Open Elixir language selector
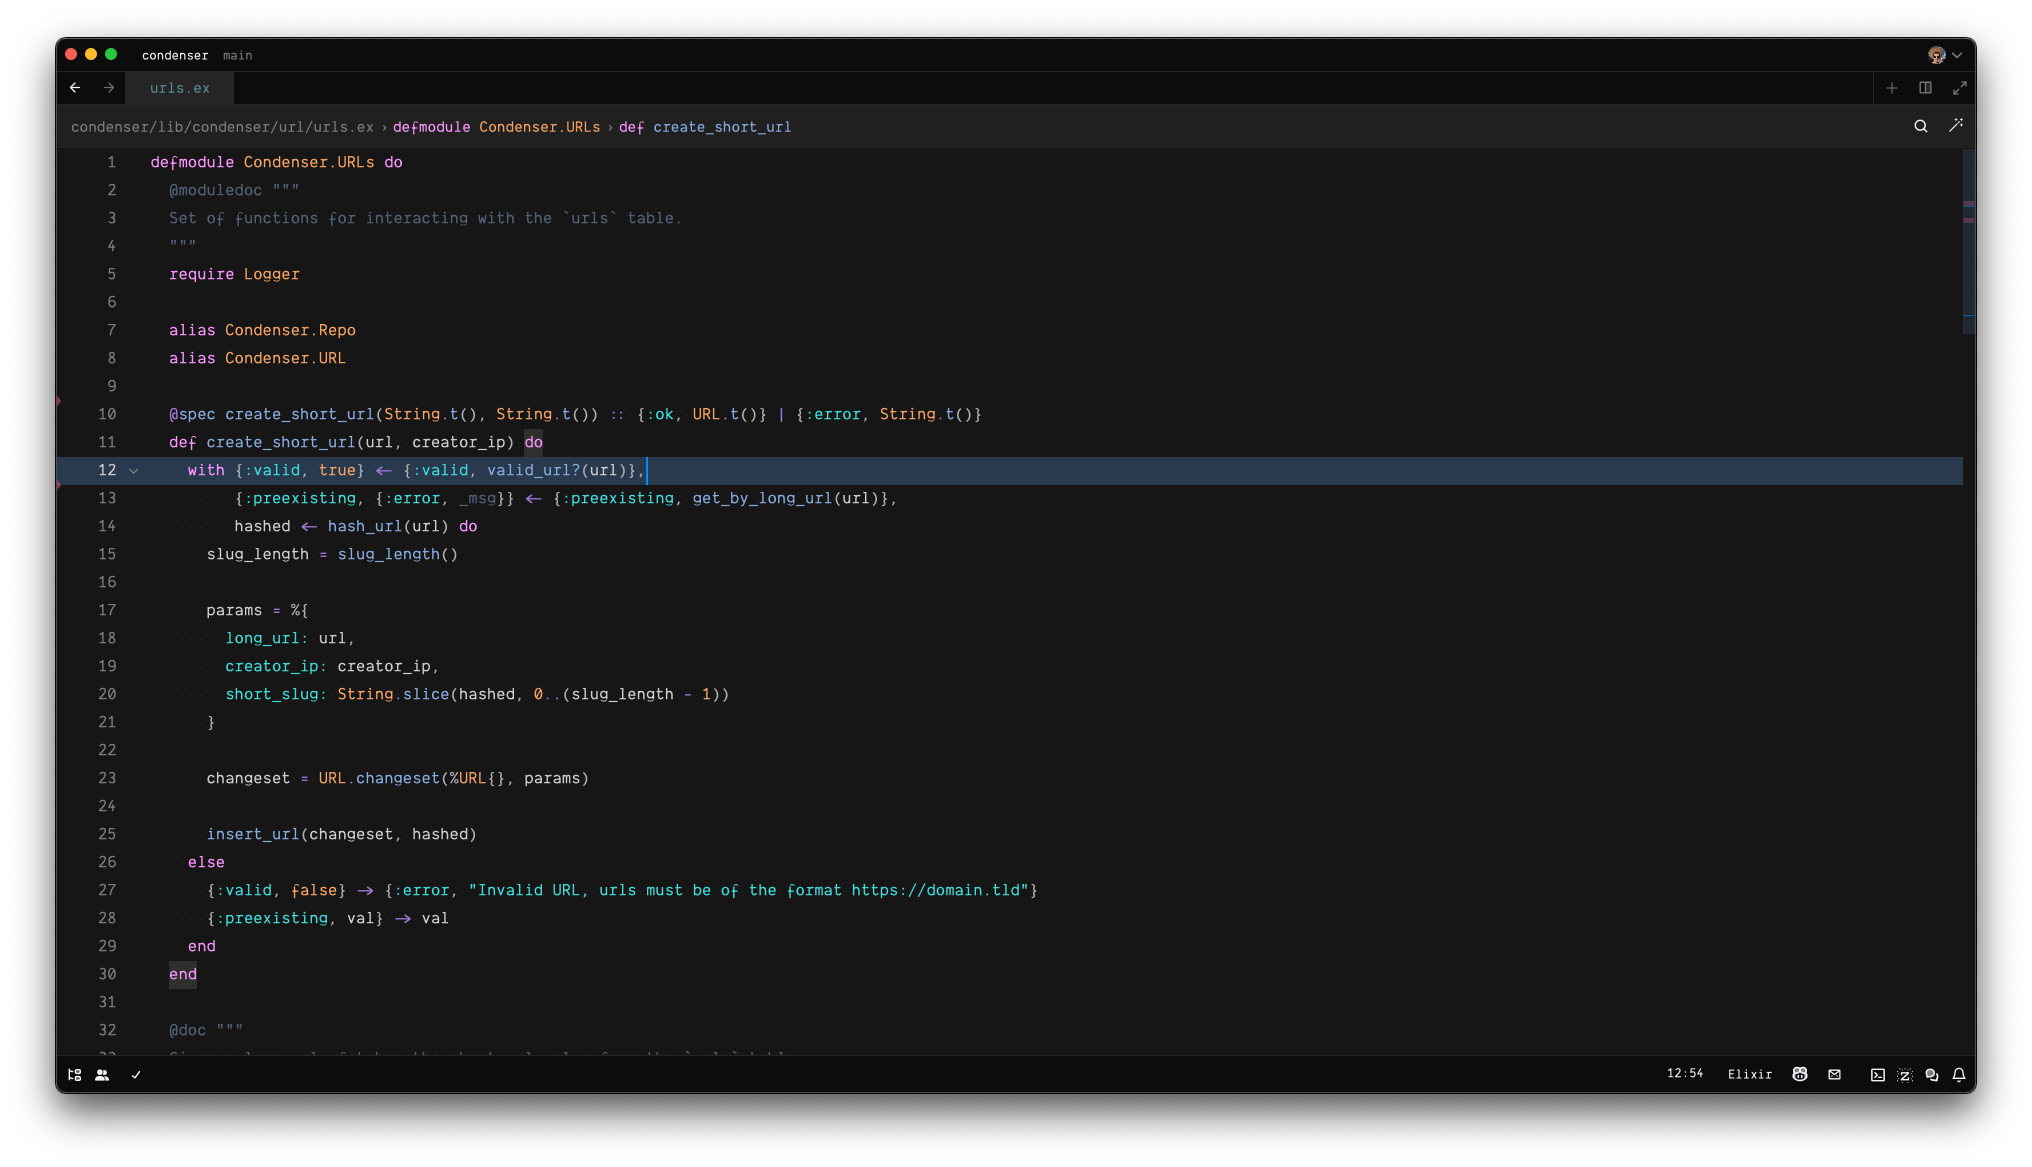 coord(1749,1074)
